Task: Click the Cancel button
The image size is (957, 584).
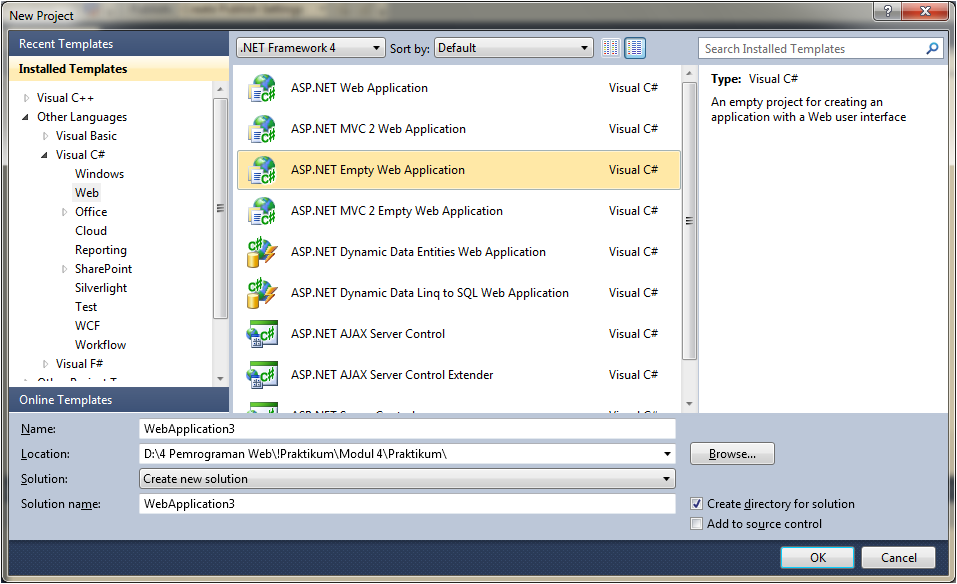Action: pos(898,557)
